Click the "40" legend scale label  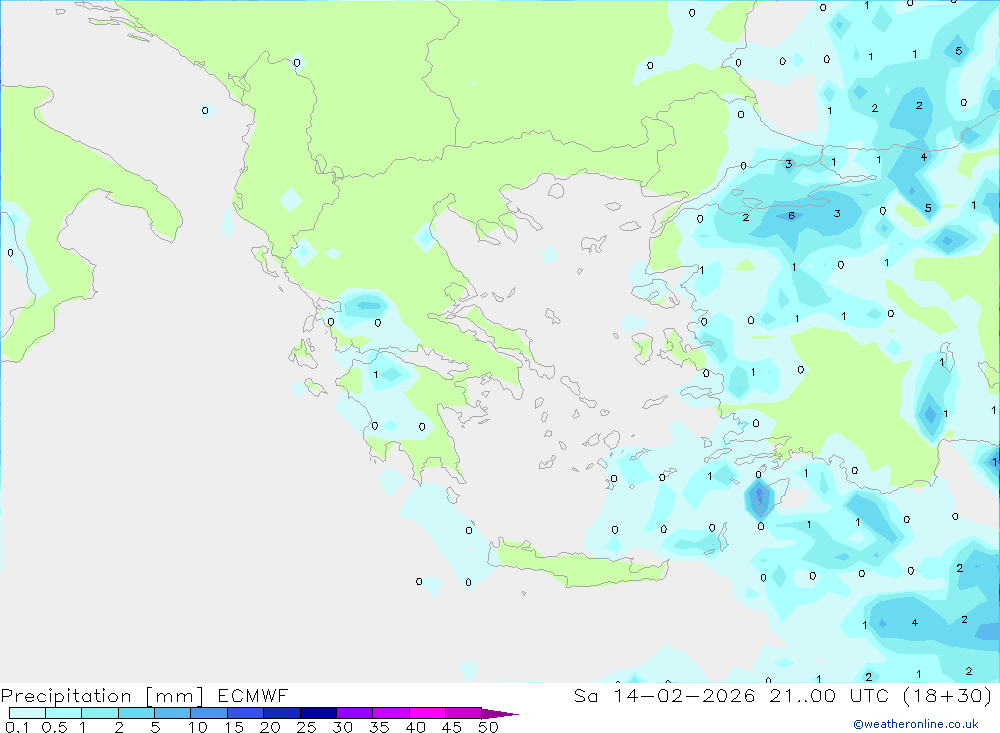pos(415,727)
